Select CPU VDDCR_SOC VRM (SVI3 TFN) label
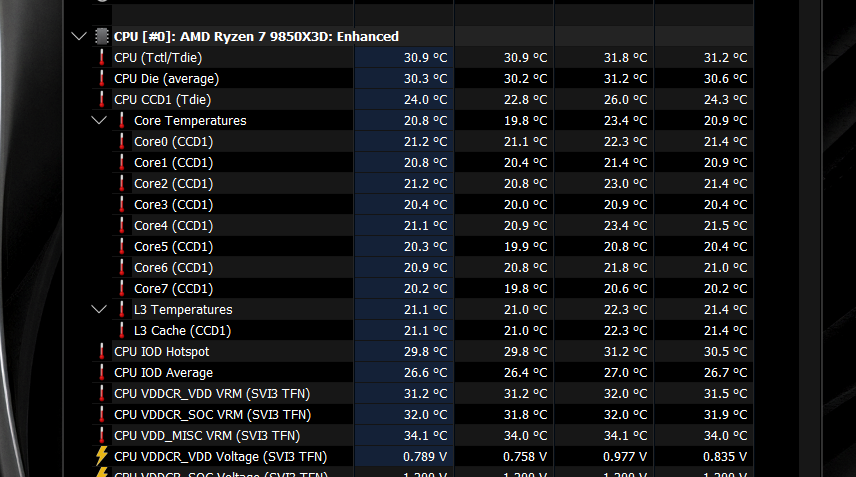The image size is (856, 477). pos(212,415)
